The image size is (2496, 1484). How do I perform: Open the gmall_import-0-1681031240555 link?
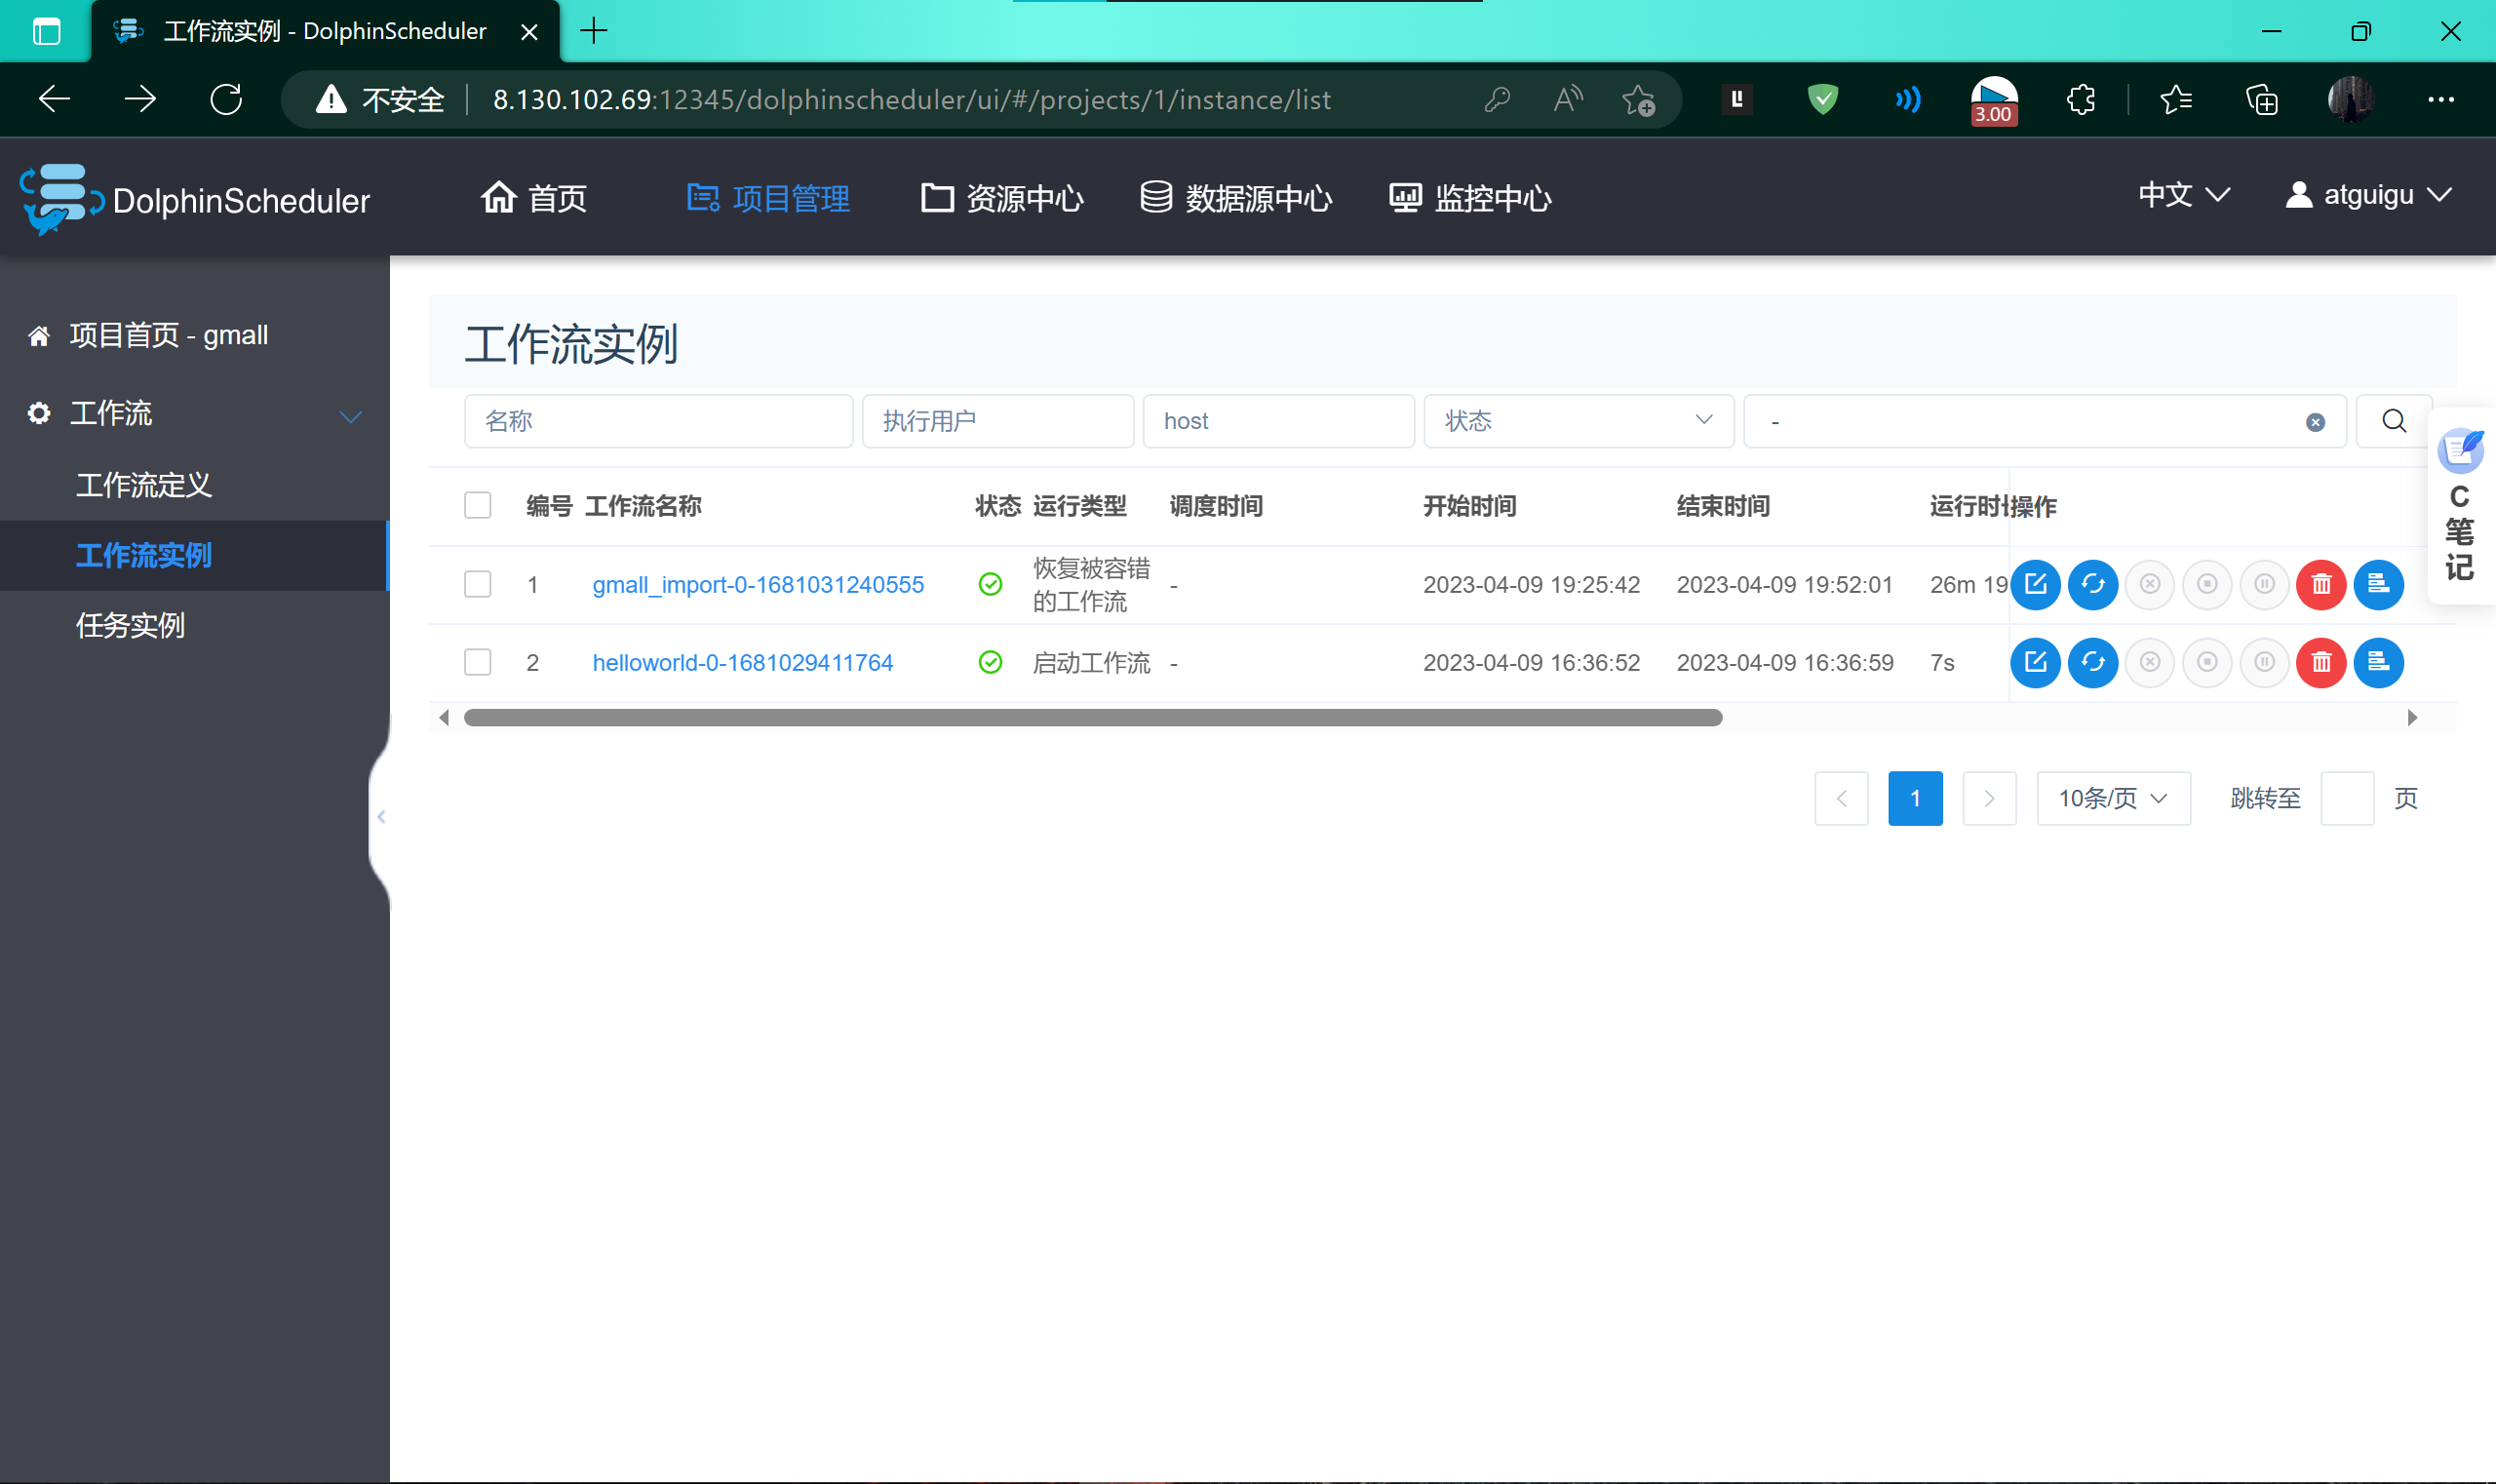coord(757,584)
